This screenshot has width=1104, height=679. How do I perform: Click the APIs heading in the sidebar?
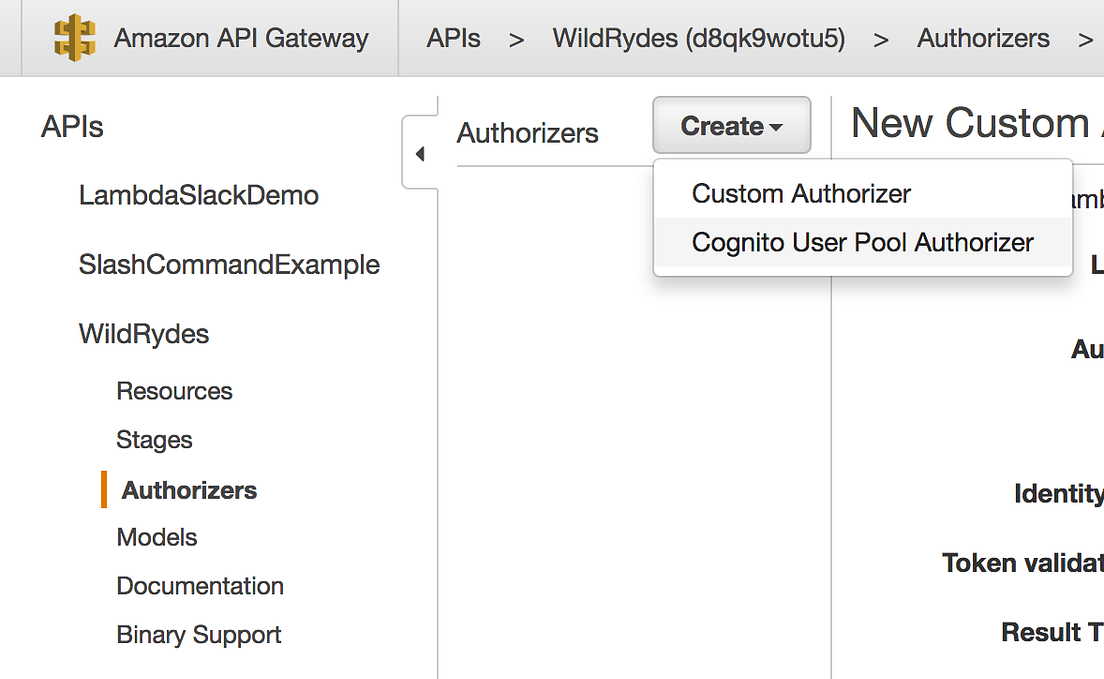[x=72, y=127]
